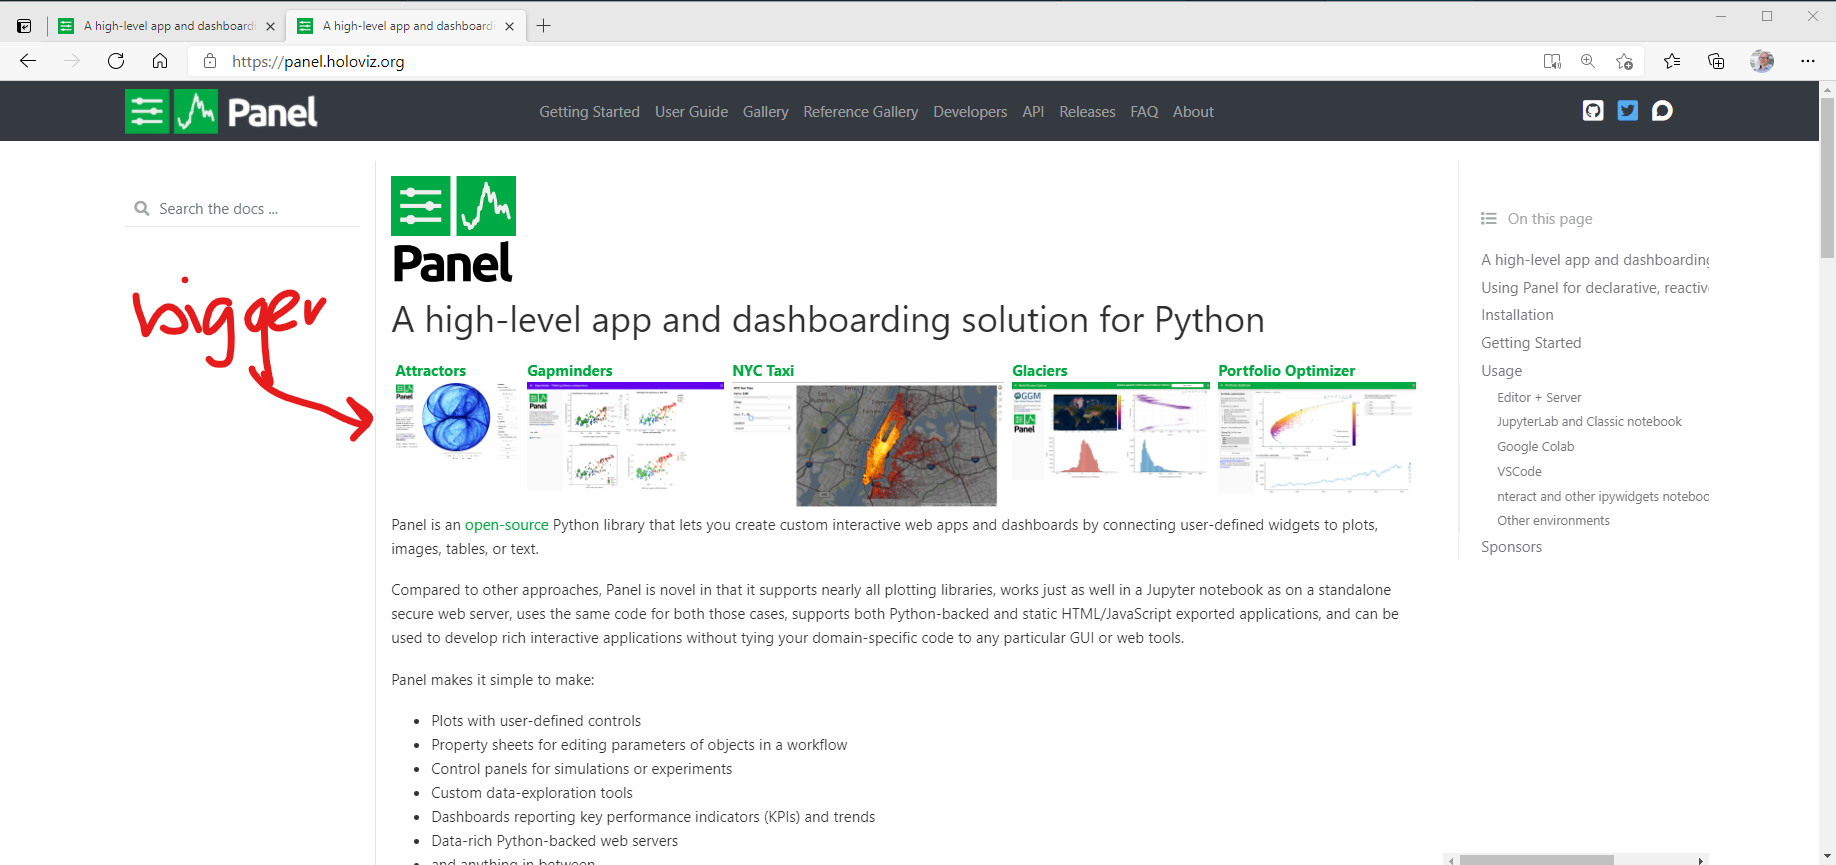Open the User Guide nav item
Viewport: 1836px width, 865px height.
click(691, 112)
